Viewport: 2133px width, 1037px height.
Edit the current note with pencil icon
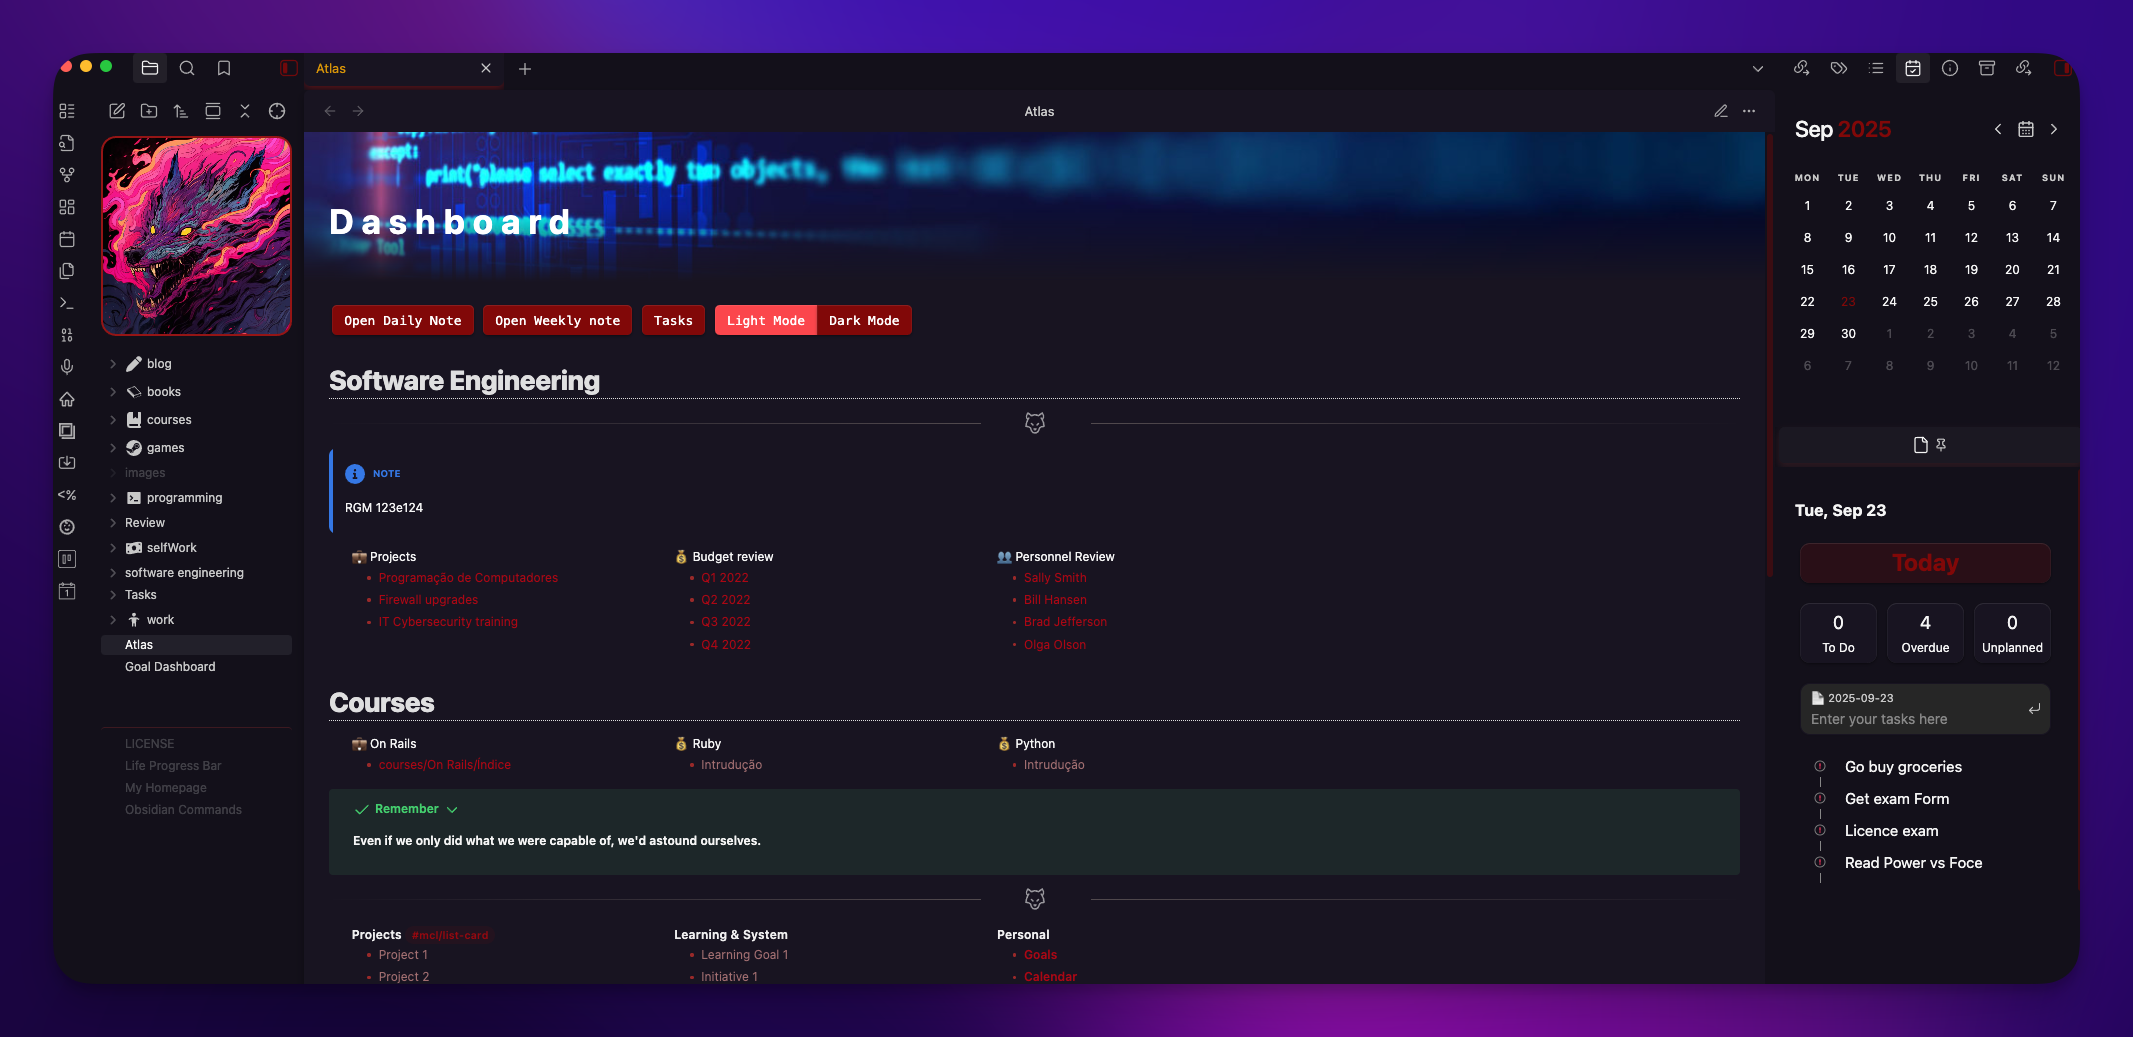[1721, 111]
